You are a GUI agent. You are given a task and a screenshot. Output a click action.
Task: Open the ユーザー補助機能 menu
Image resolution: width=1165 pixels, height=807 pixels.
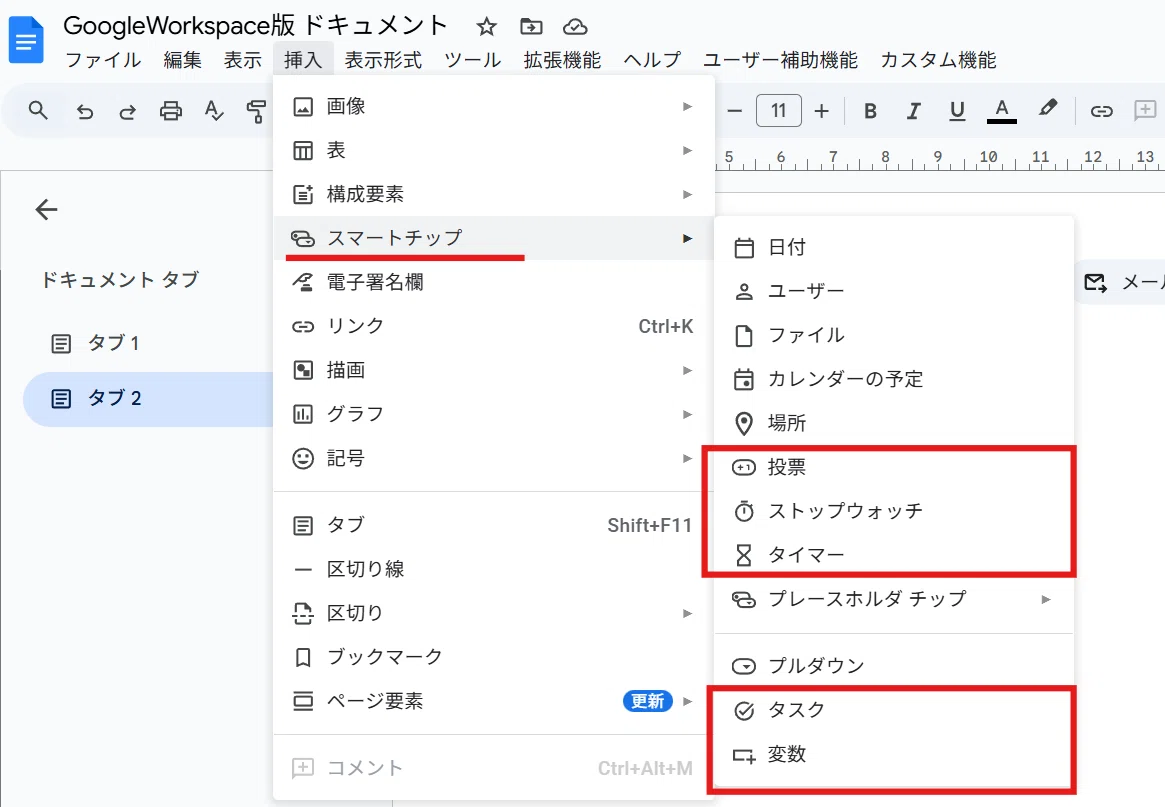(781, 60)
